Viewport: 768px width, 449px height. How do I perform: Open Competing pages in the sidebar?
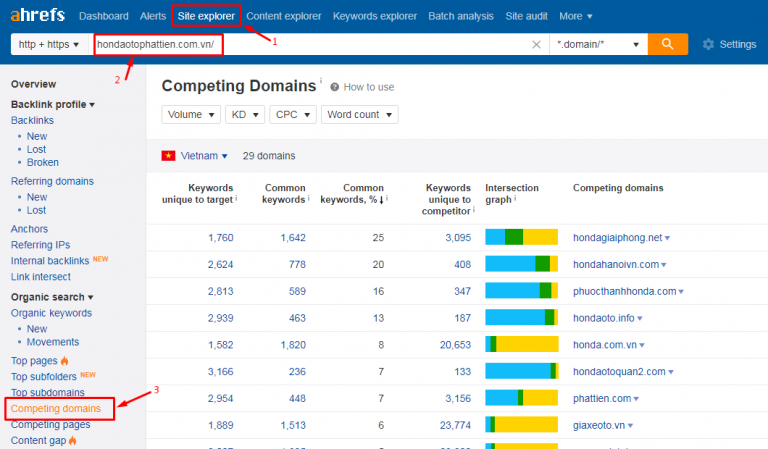click(x=50, y=425)
